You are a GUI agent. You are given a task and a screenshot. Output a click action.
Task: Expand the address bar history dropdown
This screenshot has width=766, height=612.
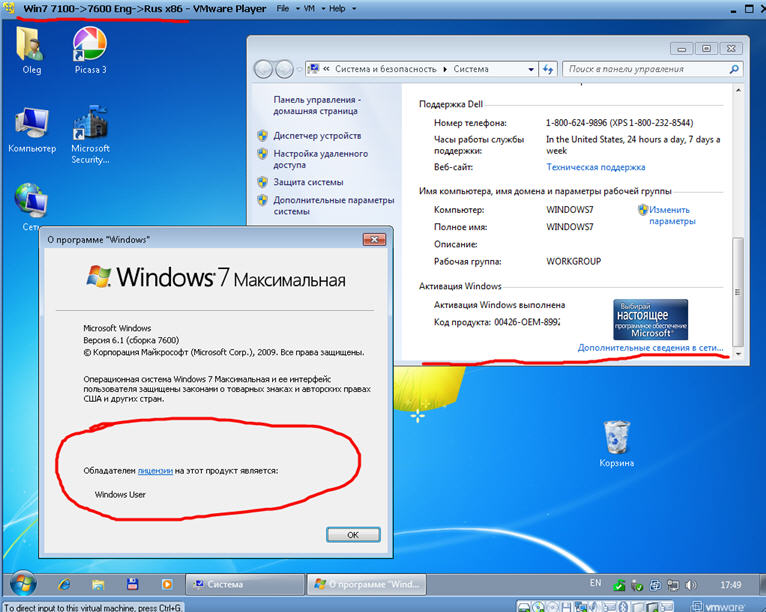point(531,69)
